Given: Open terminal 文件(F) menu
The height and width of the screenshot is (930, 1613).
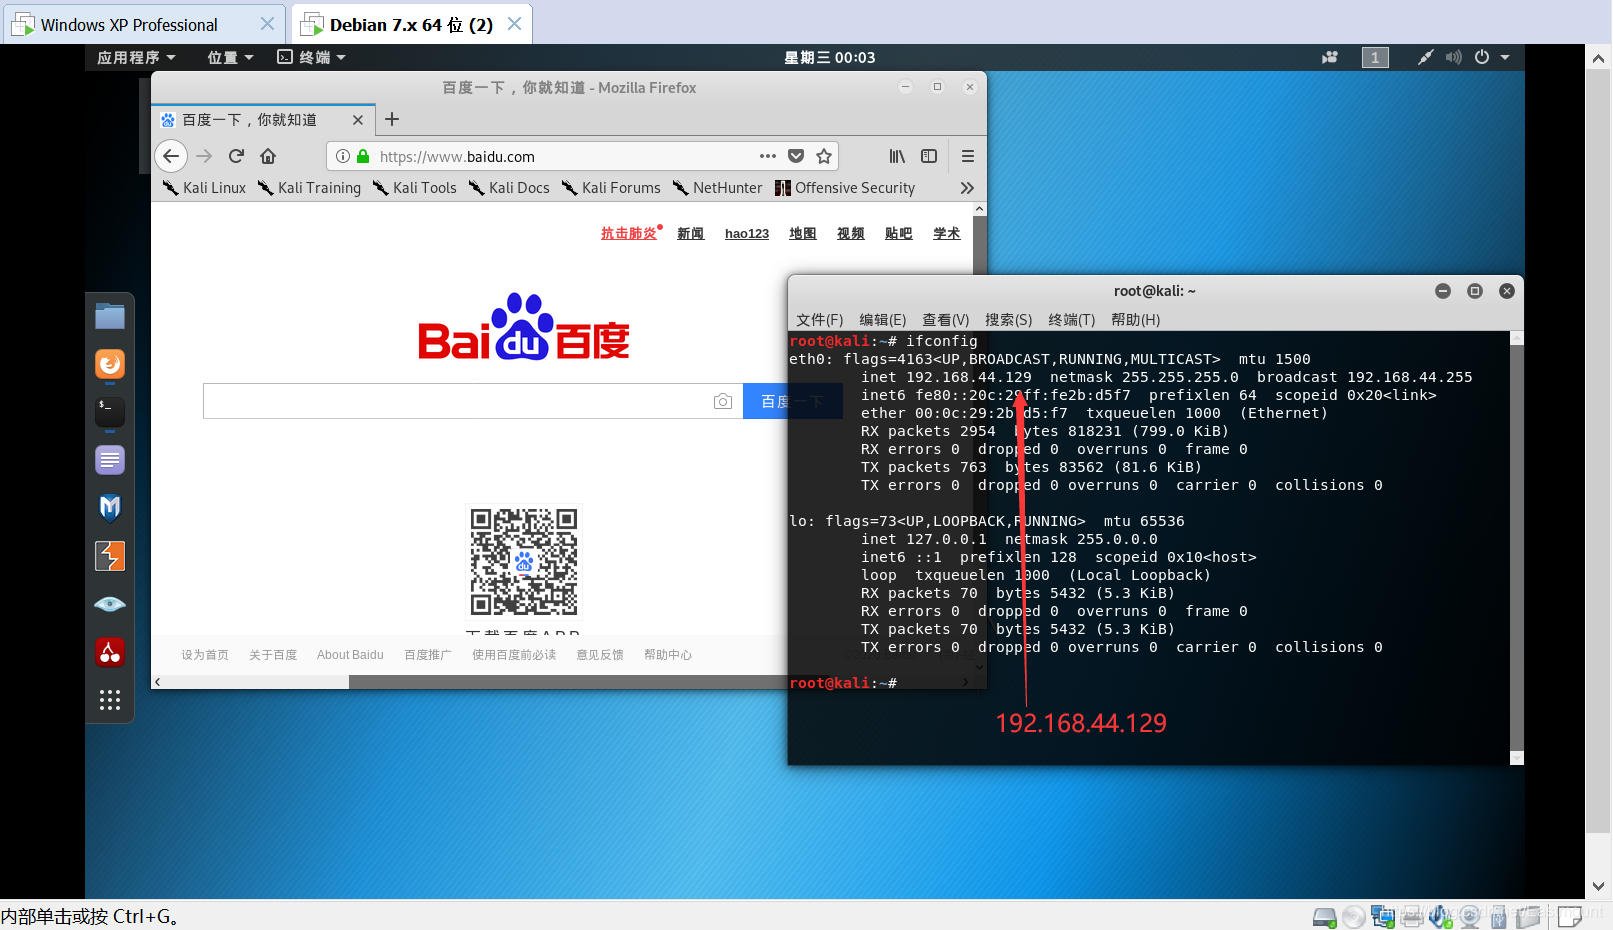Looking at the screenshot, I should (820, 320).
